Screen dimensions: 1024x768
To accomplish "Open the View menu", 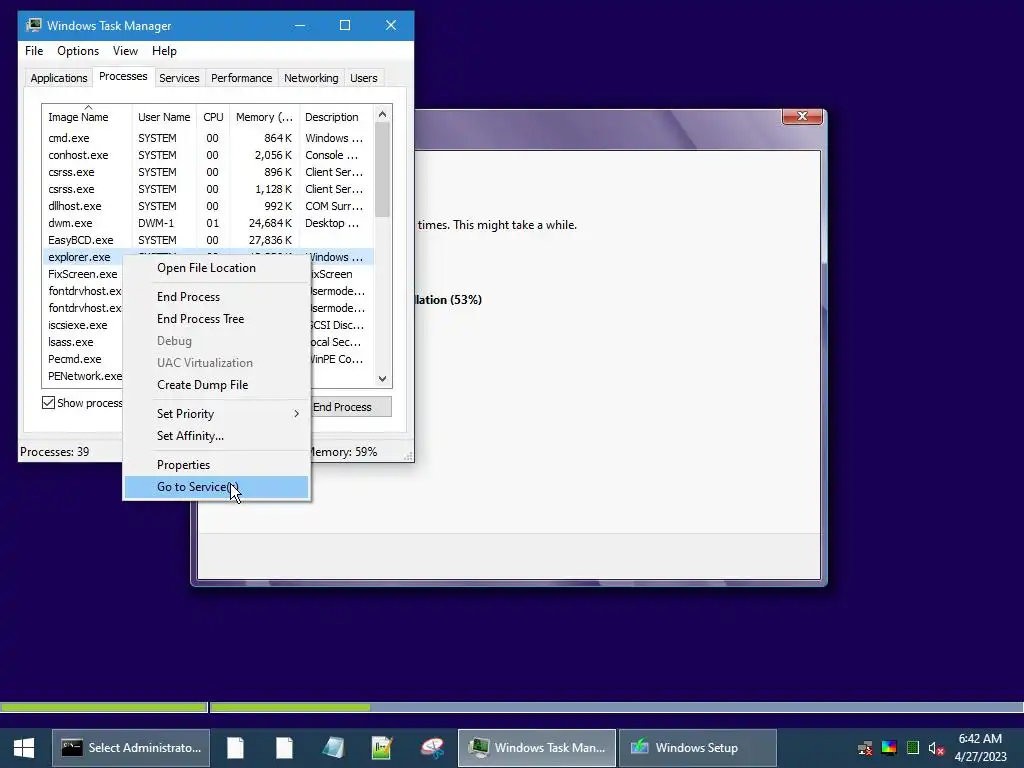I will click(x=125, y=51).
